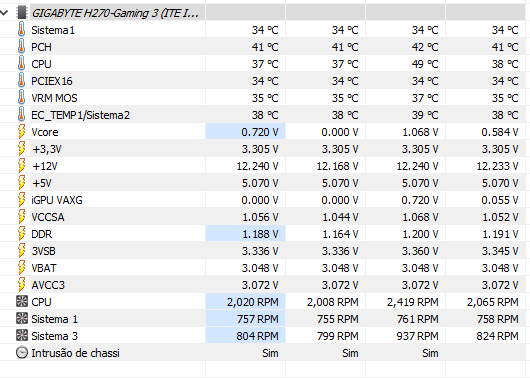Click thermometer icon beside CPU temperature
The image size is (530, 378).
pyautogui.click(x=21, y=64)
